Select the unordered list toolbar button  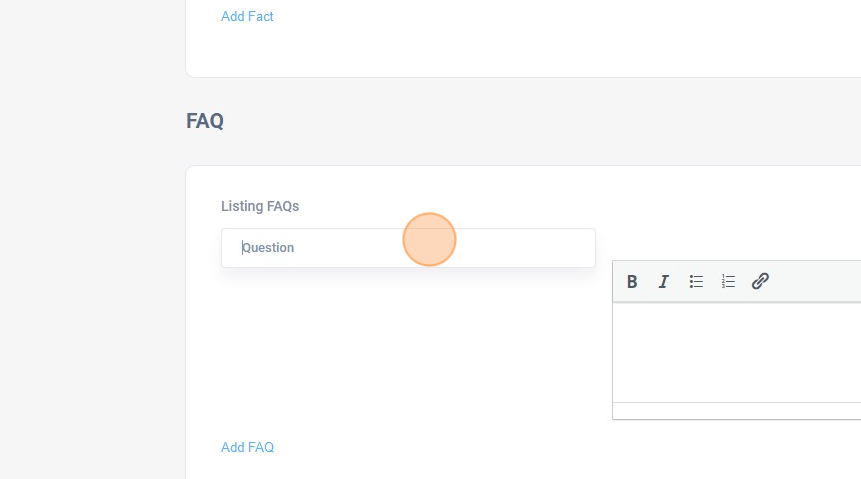(696, 282)
